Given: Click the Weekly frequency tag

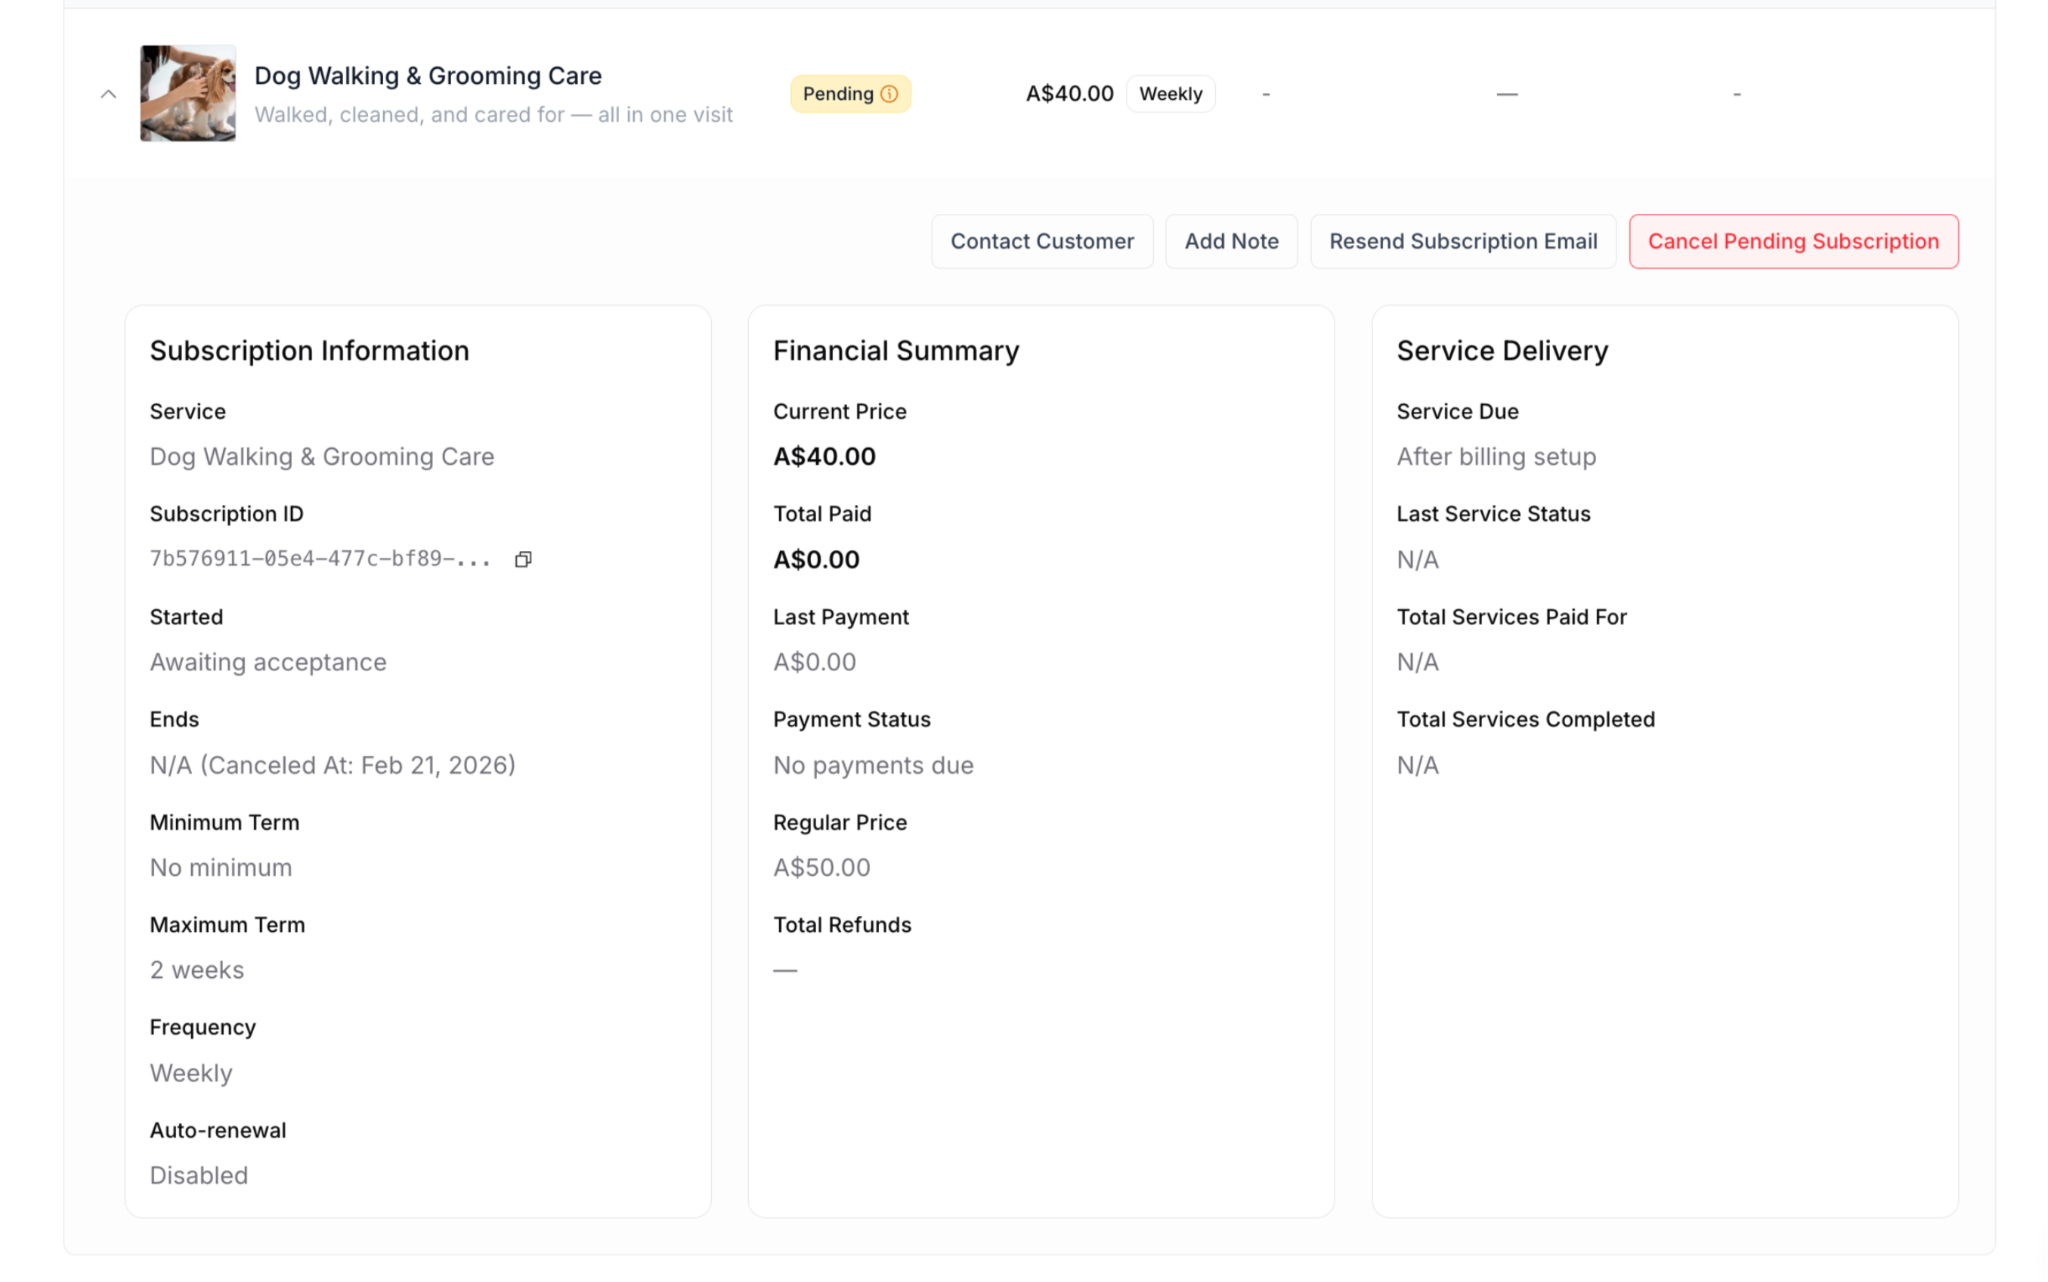Looking at the screenshot, I should [1170, 94].
